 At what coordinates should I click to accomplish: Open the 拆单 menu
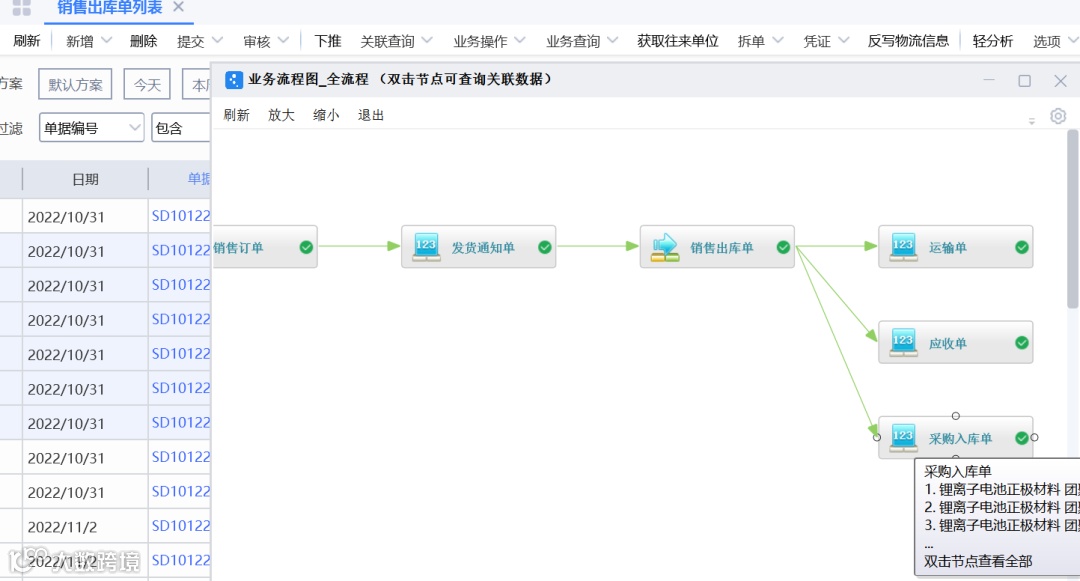[751, 41]
